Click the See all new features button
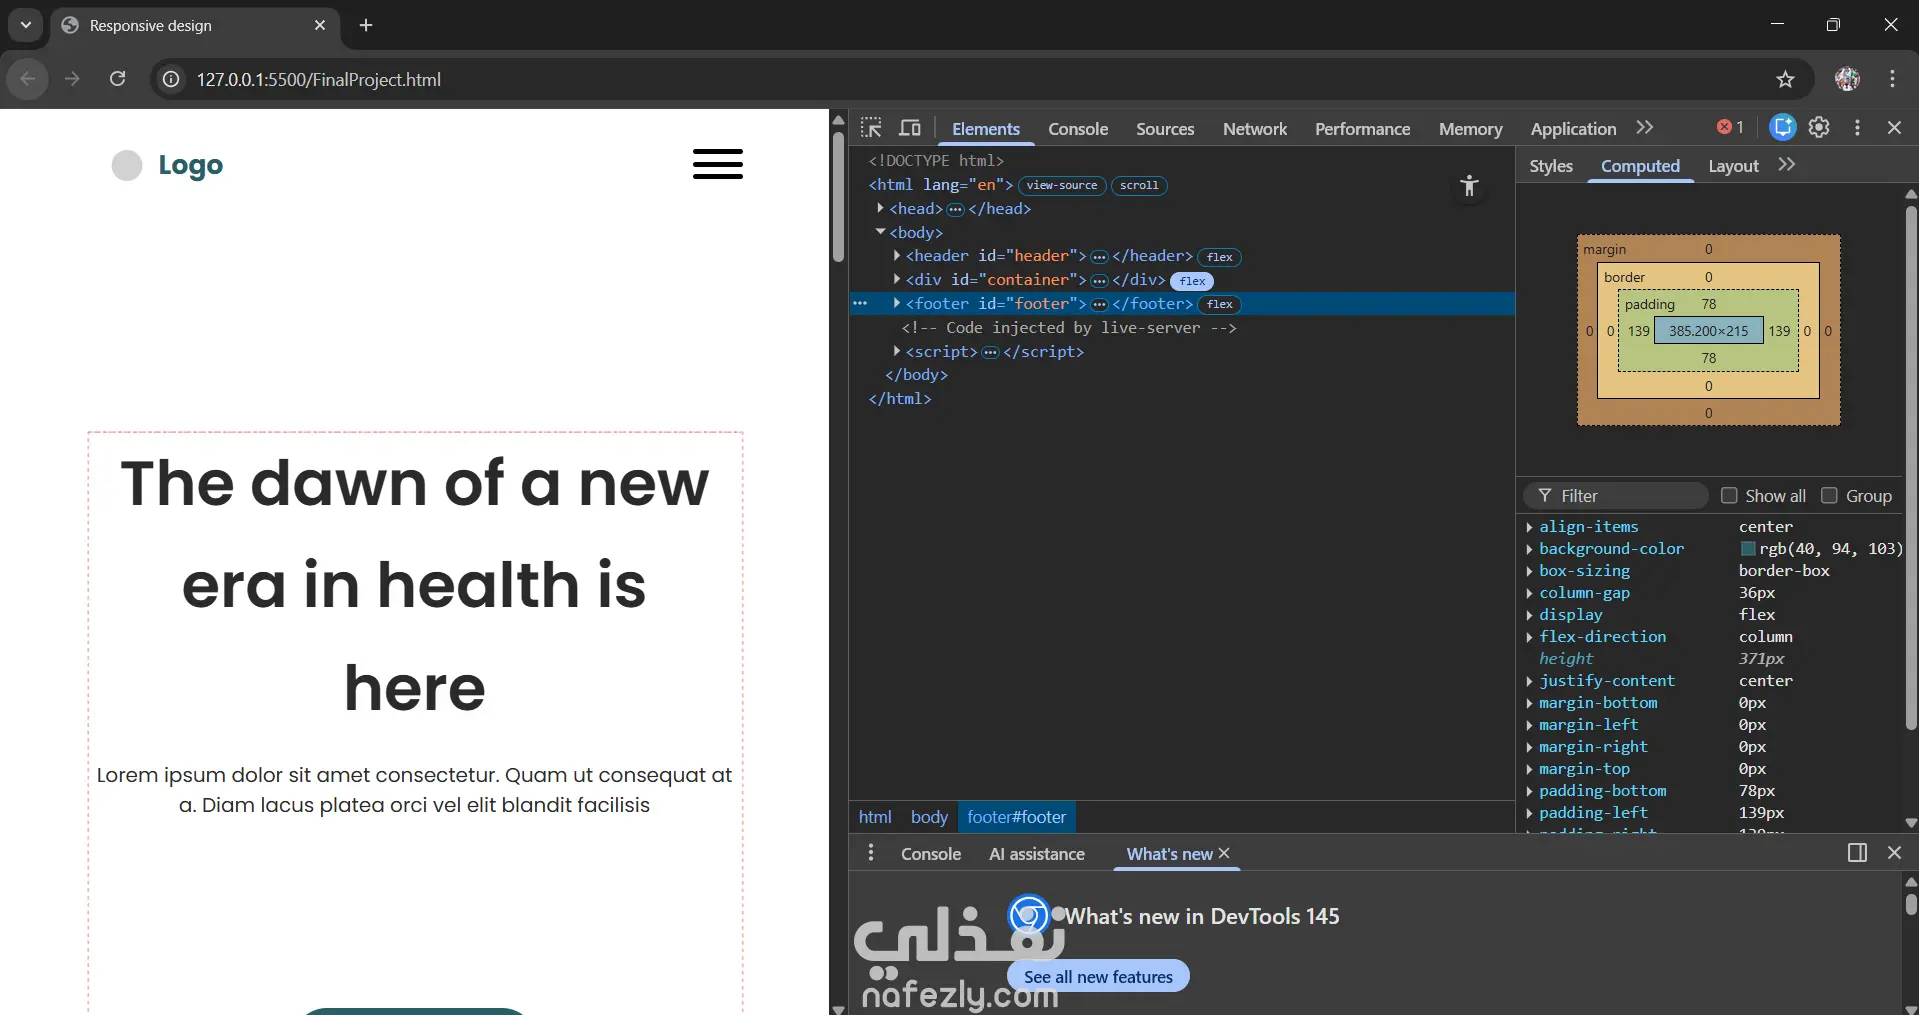 pos(1098,976)
